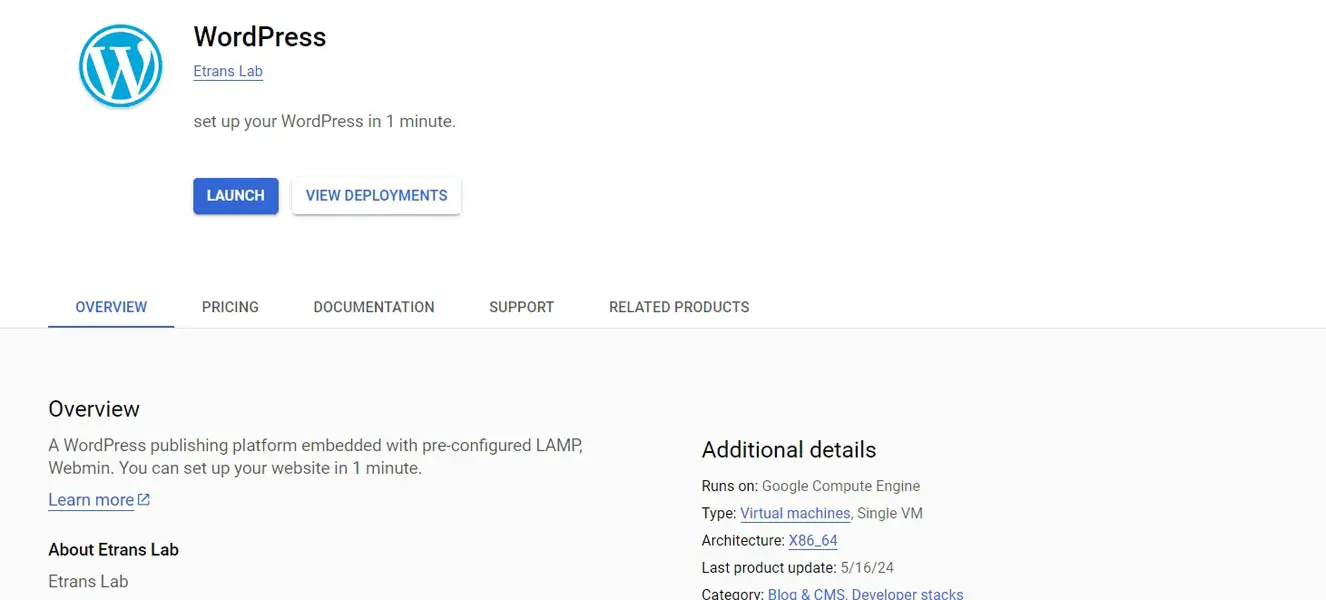Click the 'Etrans Lab' text under About
The width and height of the screenshot is (1326, 600).
pyautogui.click(x=88, y=581)
